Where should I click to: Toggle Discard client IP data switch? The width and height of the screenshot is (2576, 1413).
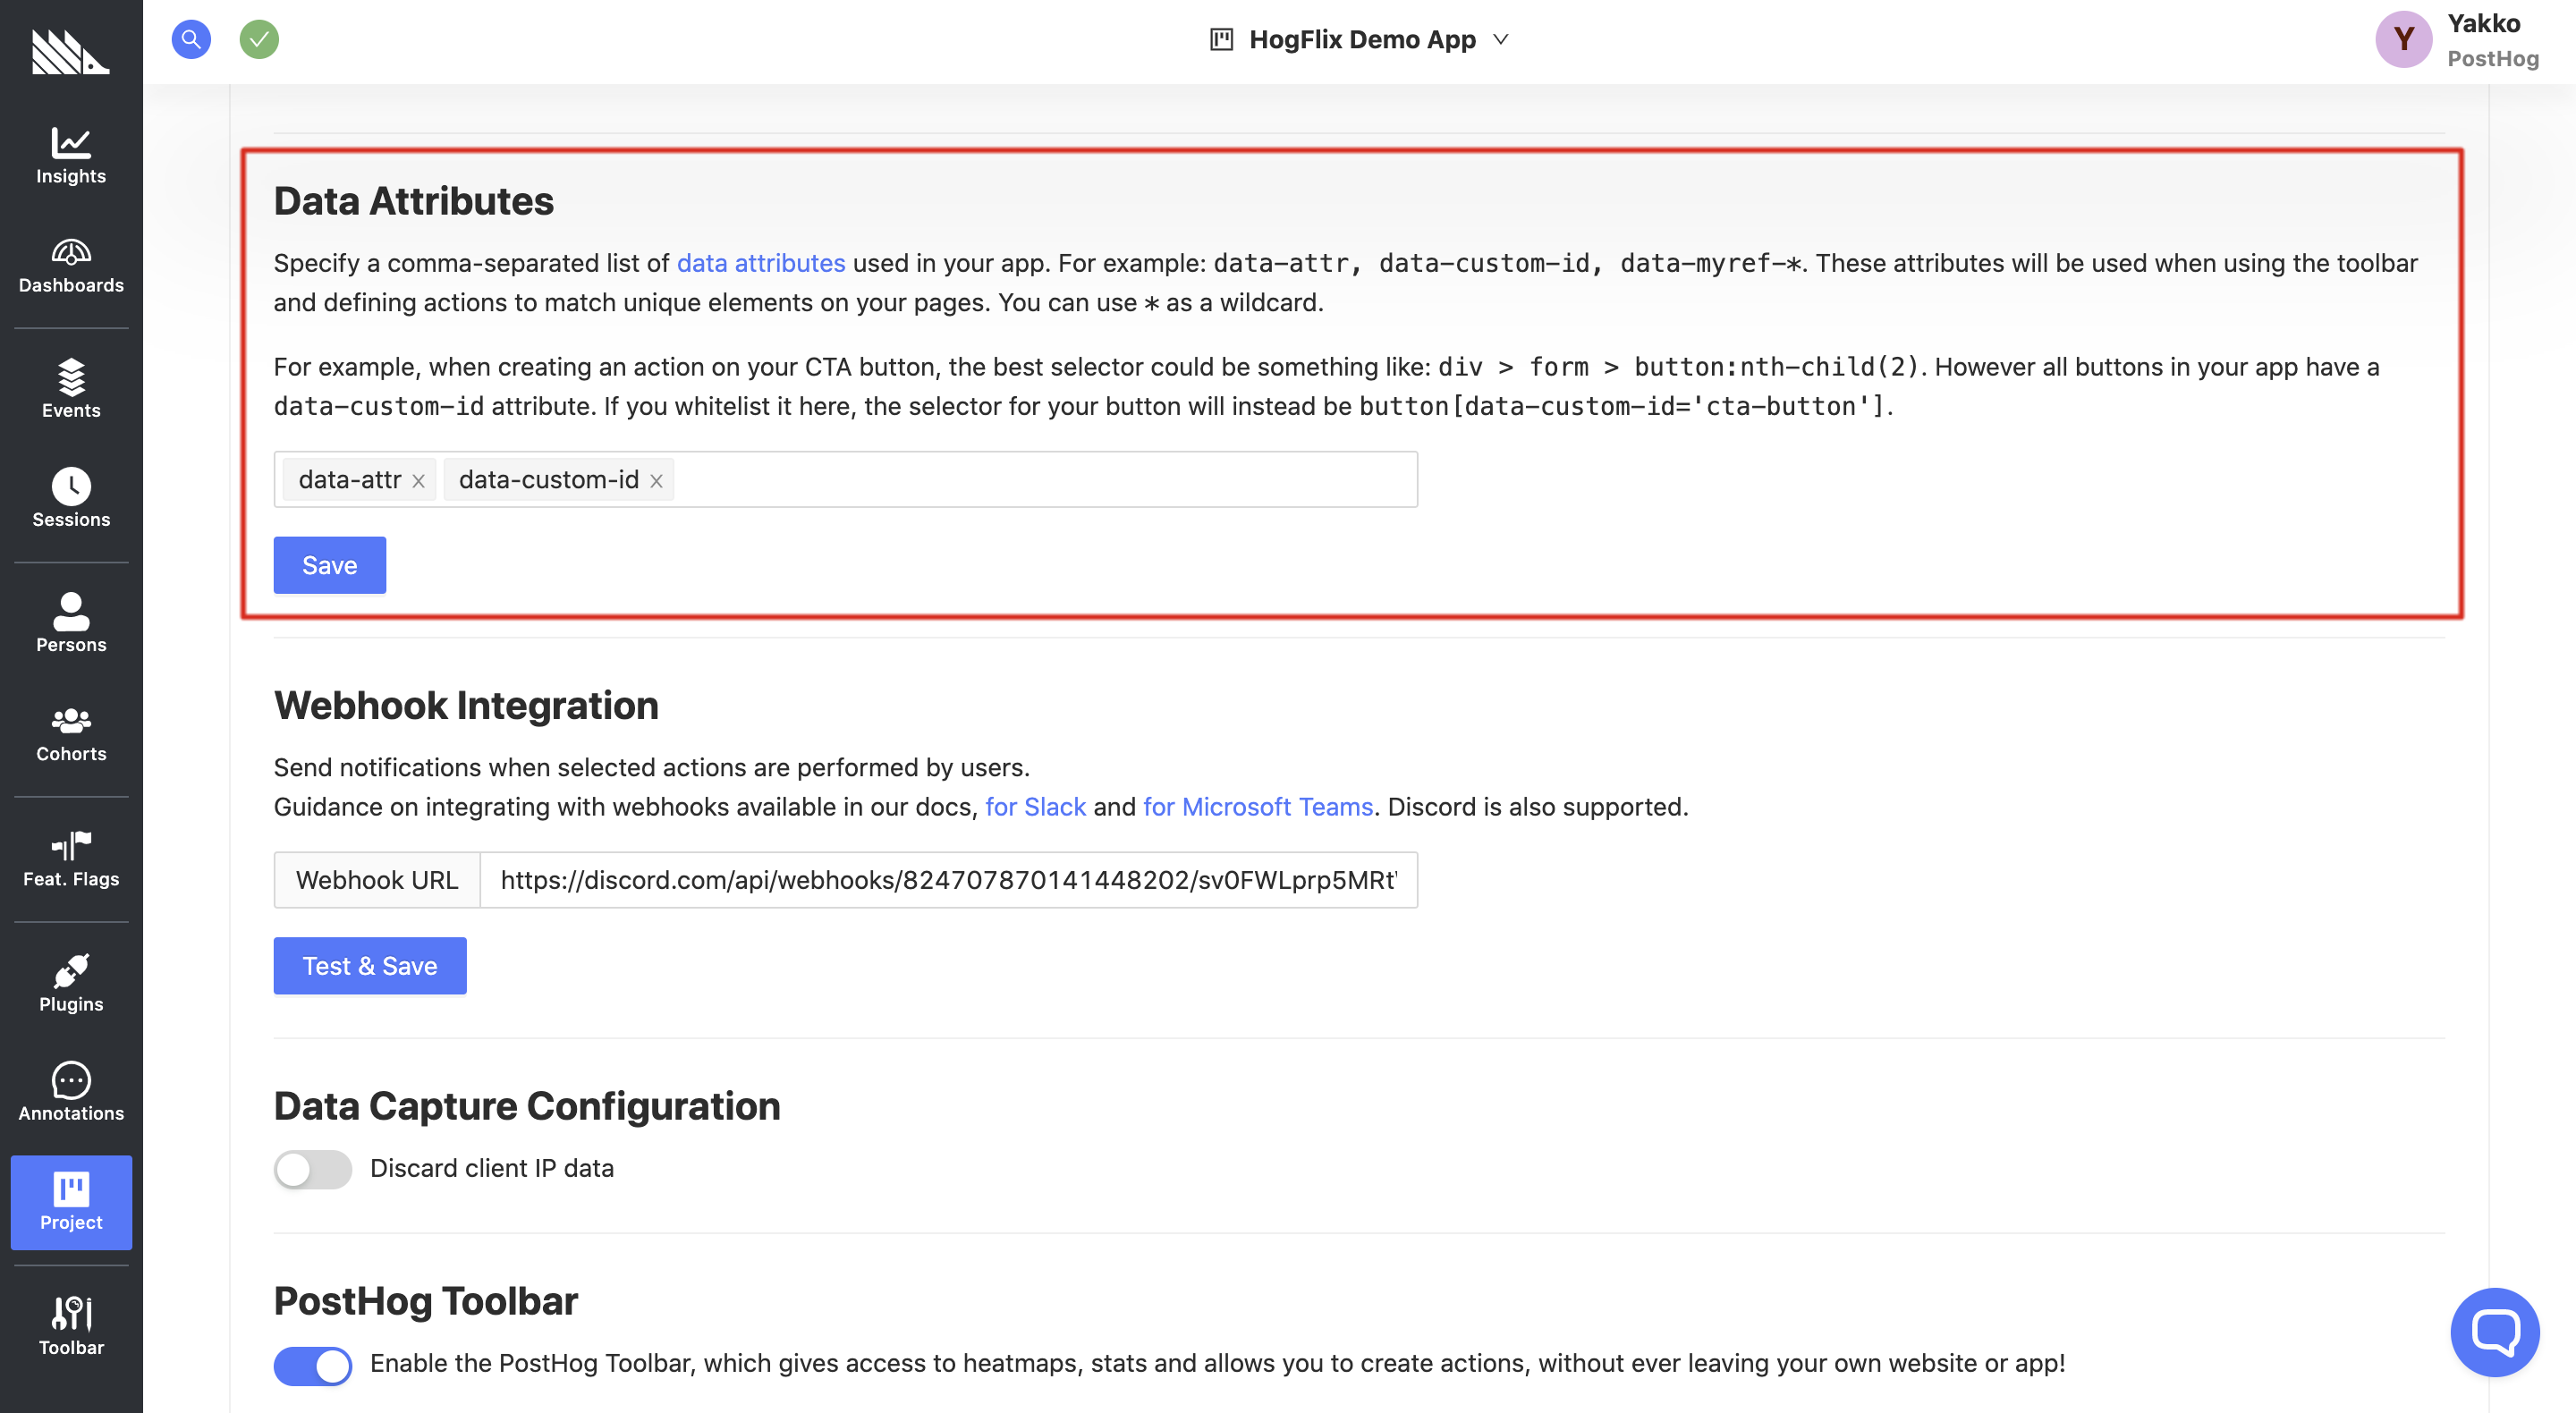(313, 1169)
